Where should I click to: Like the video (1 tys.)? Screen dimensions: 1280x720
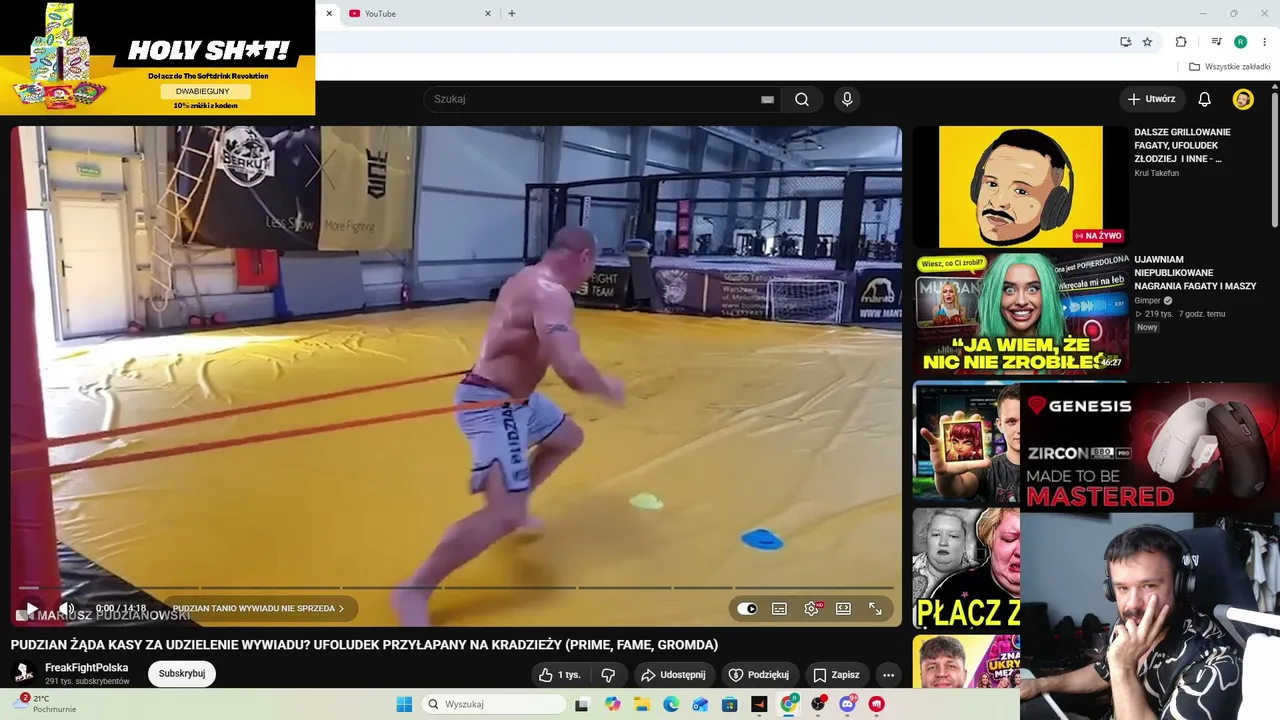(560, 675)
